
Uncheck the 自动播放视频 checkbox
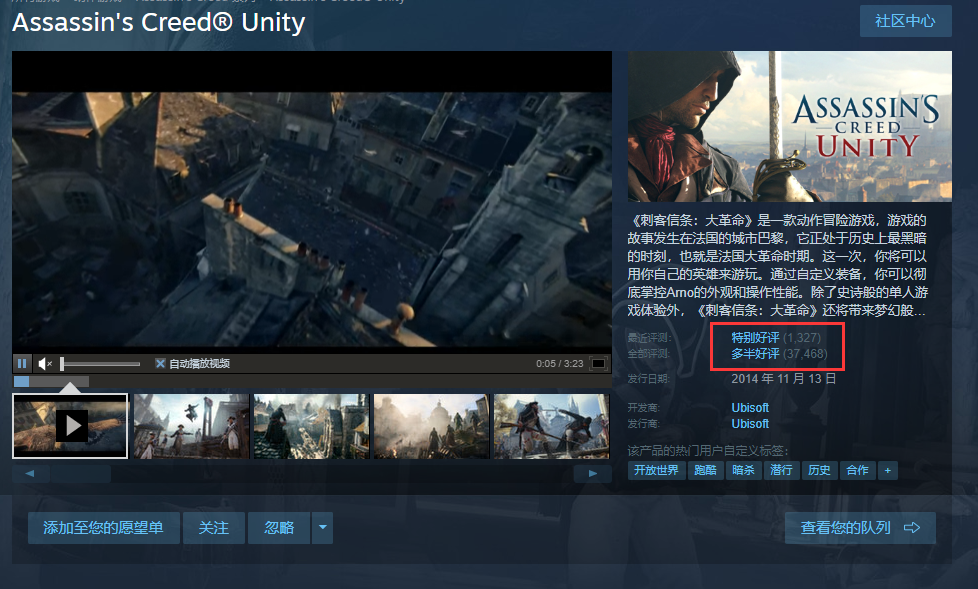tap(160, 363)
